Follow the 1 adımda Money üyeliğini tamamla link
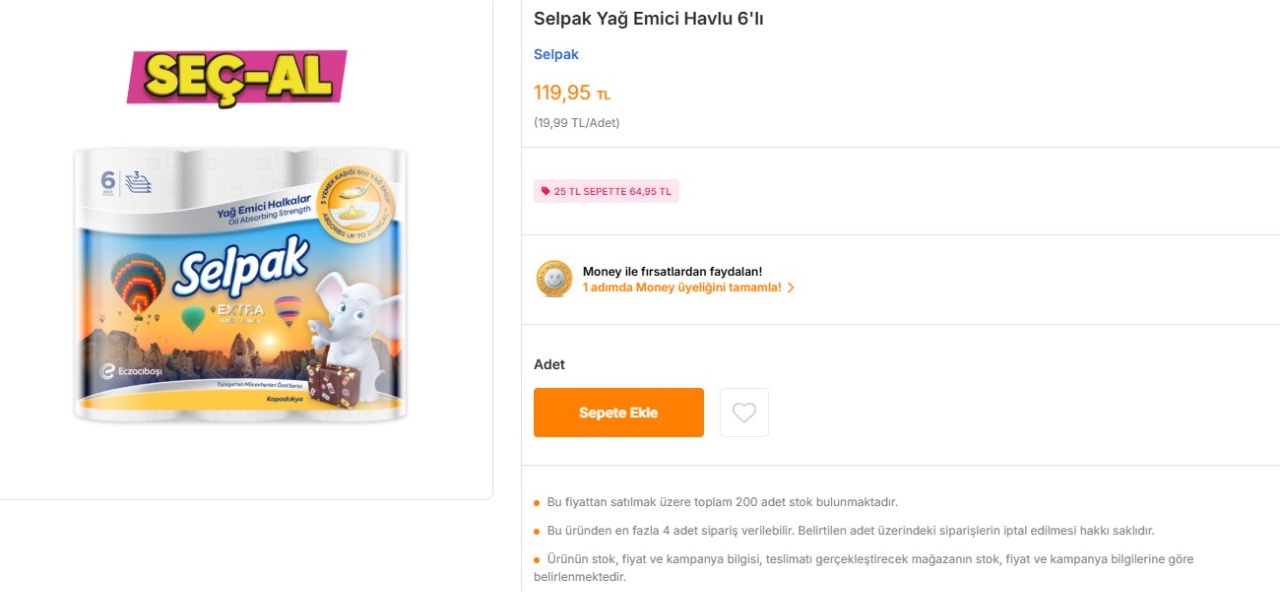Screen dimensions: 1280x592 [x=682, y=287]
